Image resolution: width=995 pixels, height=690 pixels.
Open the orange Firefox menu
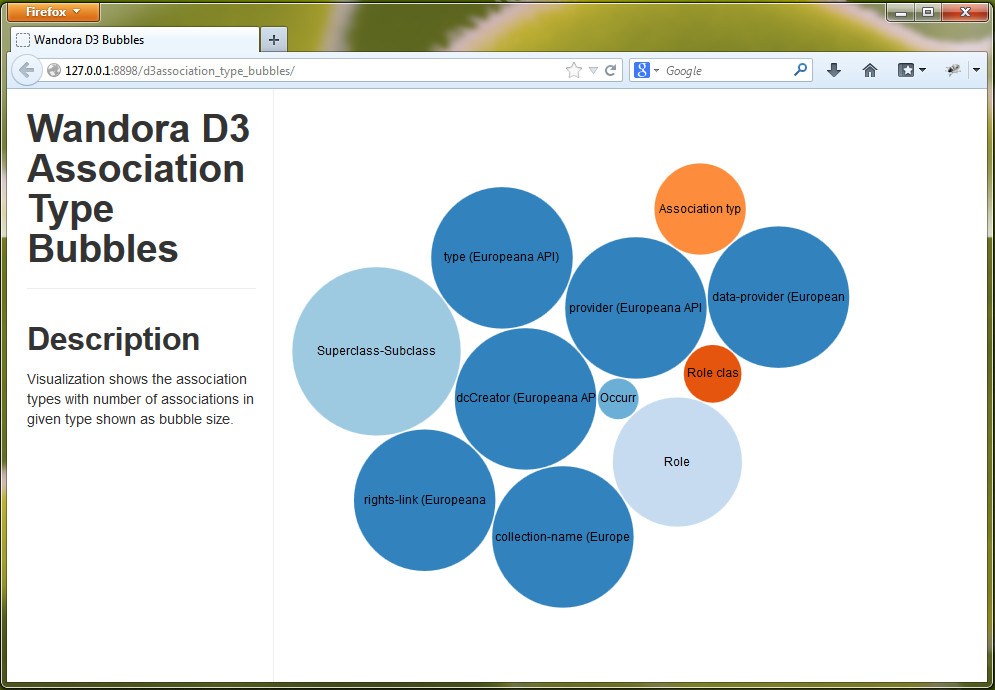52,12
